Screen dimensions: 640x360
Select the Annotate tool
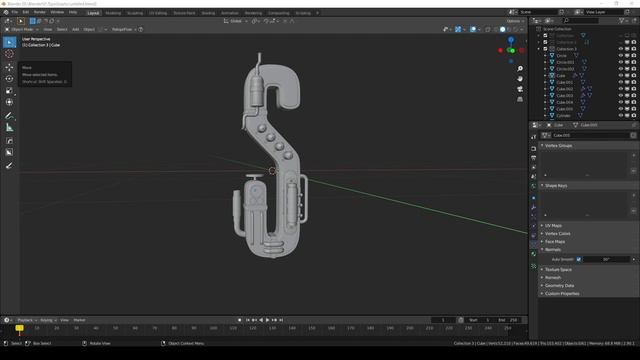point(9,116)
